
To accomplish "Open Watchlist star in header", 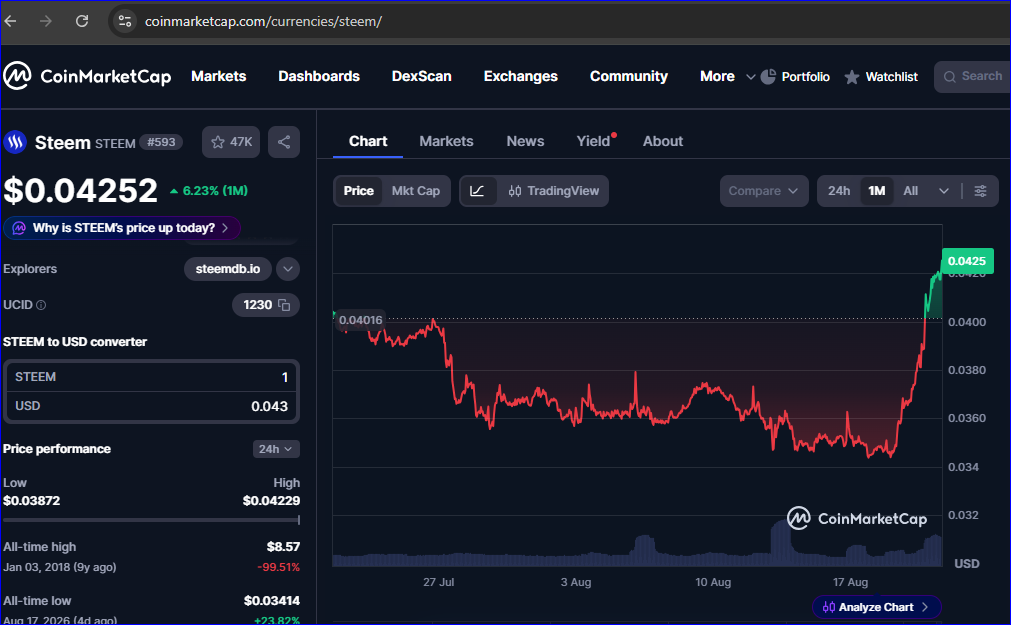I will [852, 77].
